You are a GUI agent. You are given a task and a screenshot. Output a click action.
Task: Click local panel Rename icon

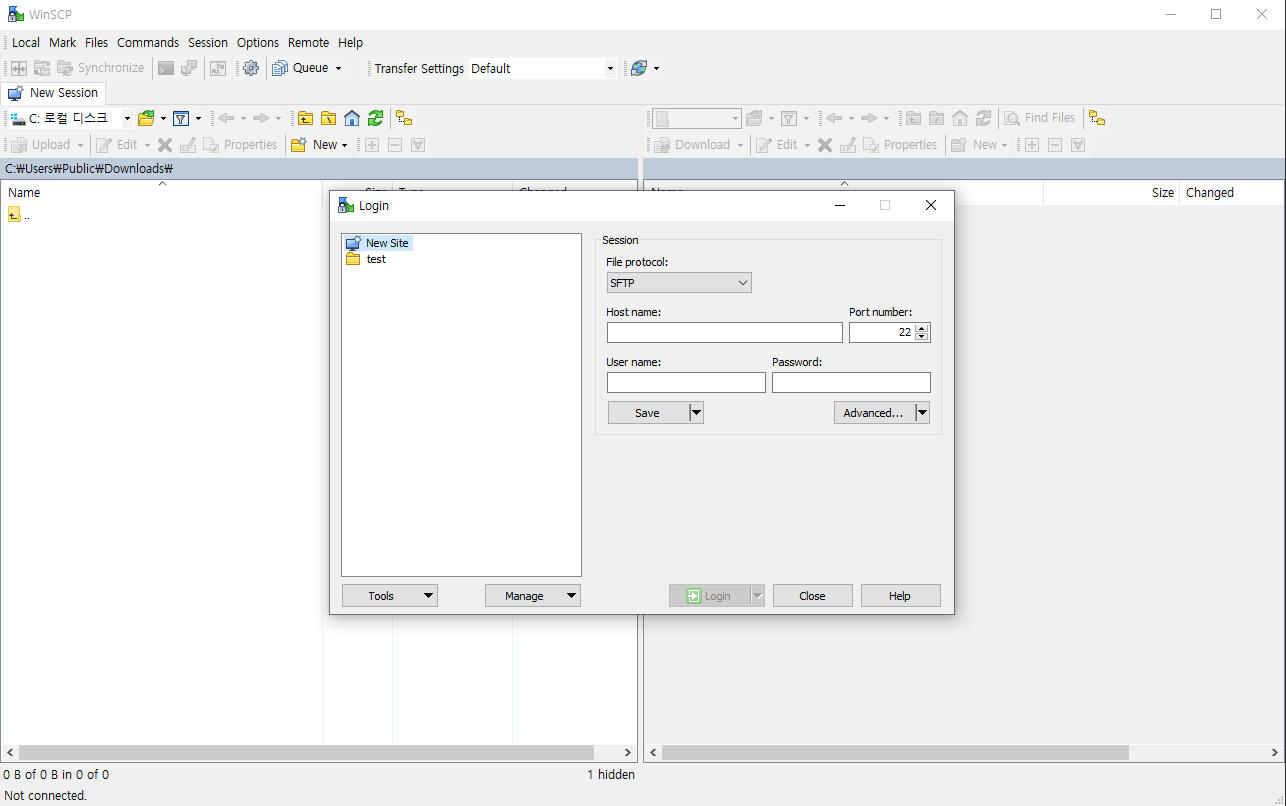[188, 145]
